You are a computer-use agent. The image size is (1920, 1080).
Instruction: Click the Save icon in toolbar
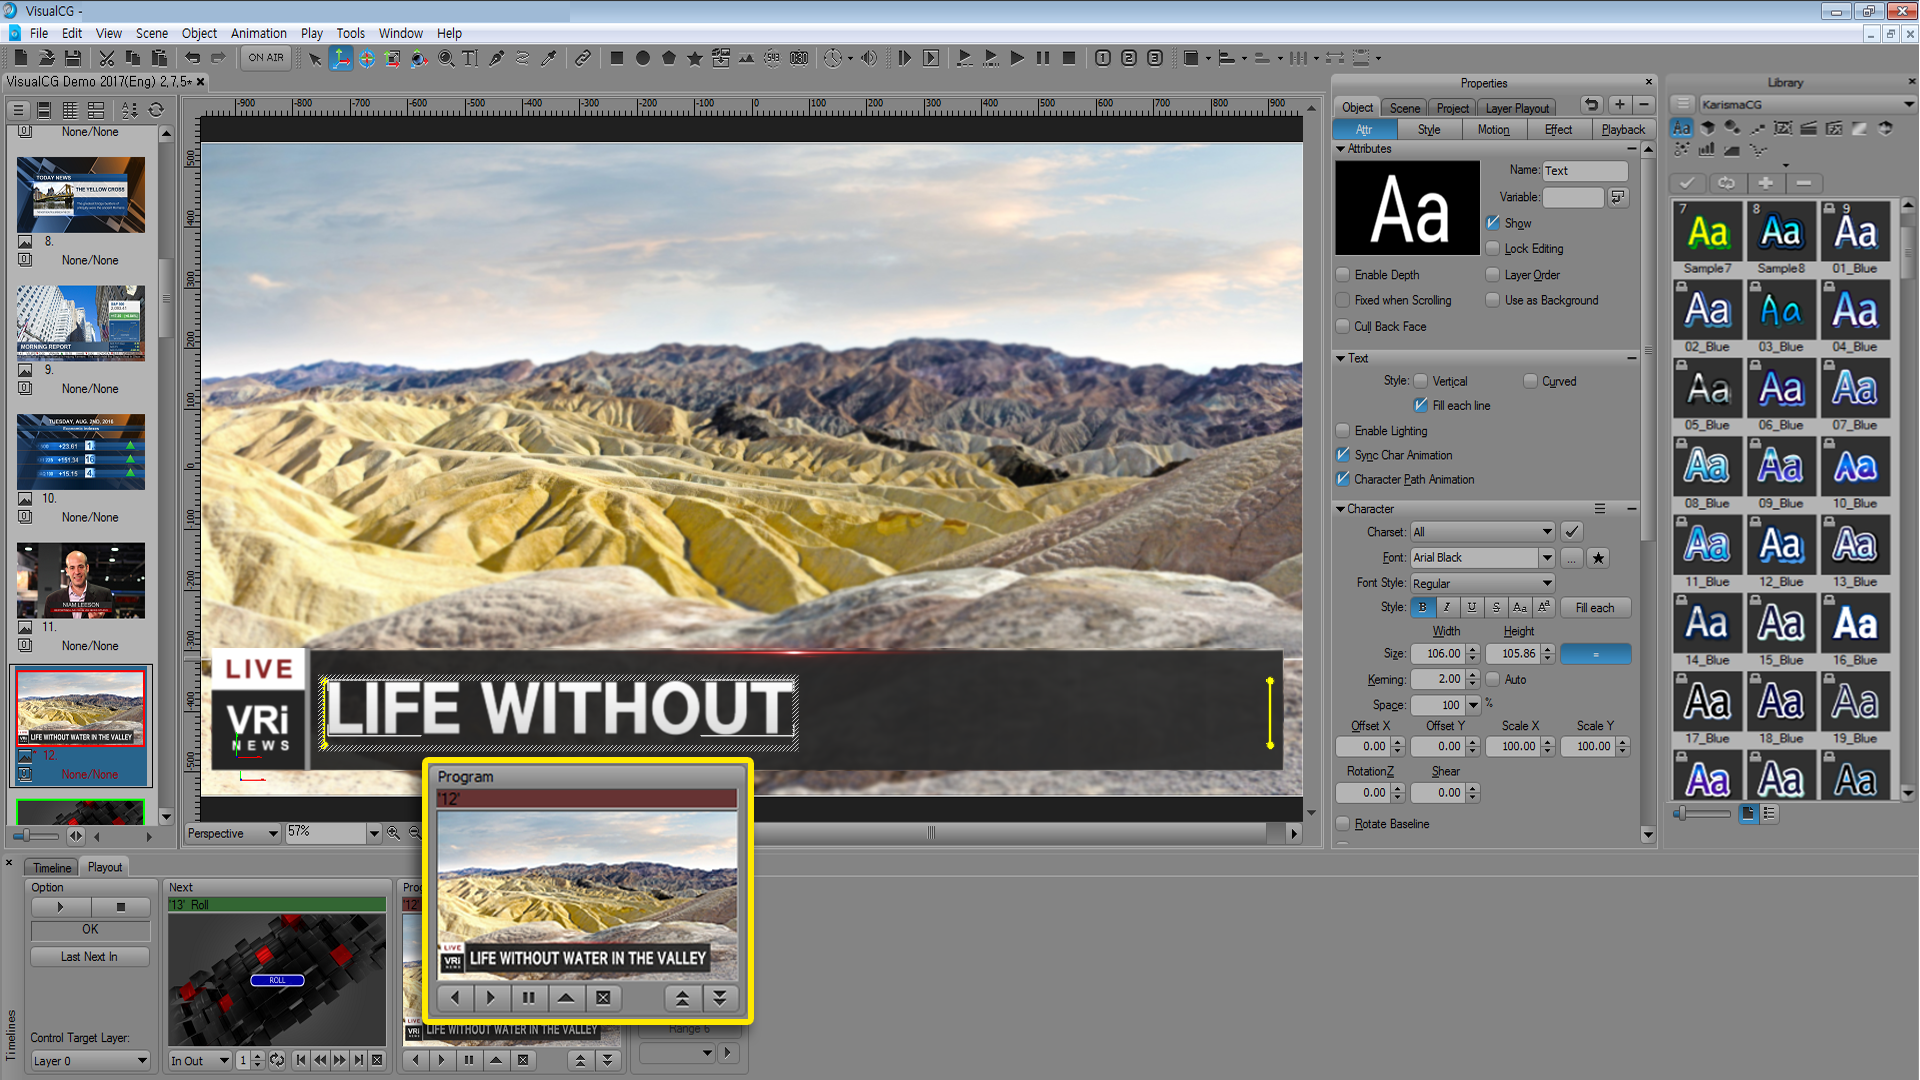click(73, 58)
